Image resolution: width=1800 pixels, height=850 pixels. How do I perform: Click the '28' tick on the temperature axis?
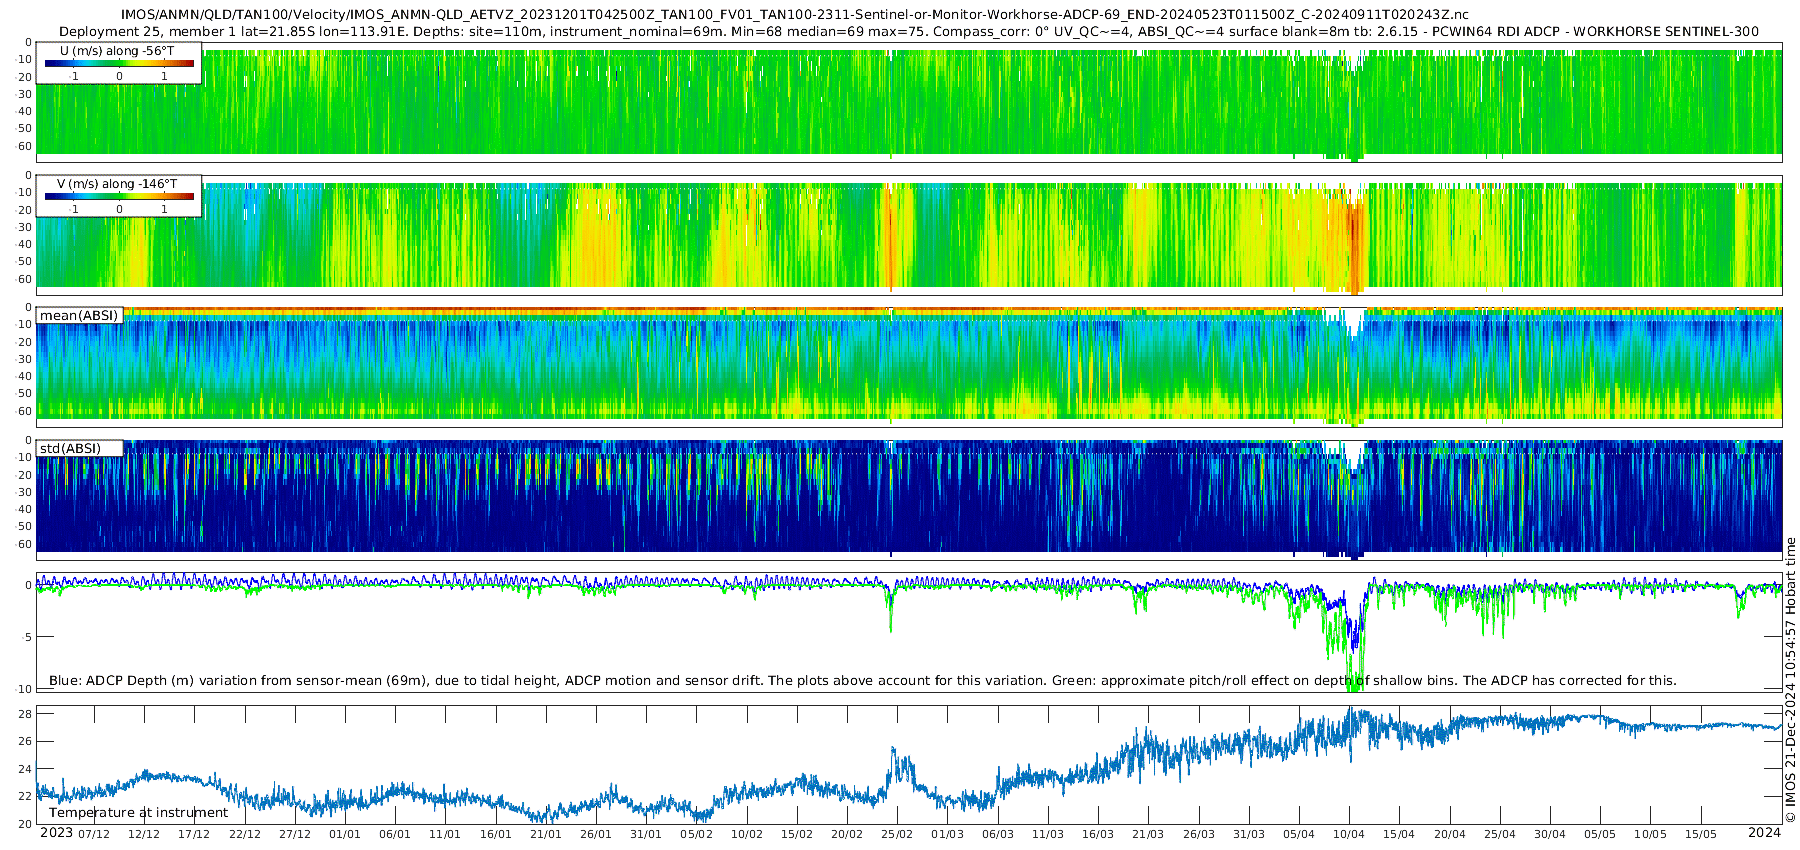coord(25,714)
